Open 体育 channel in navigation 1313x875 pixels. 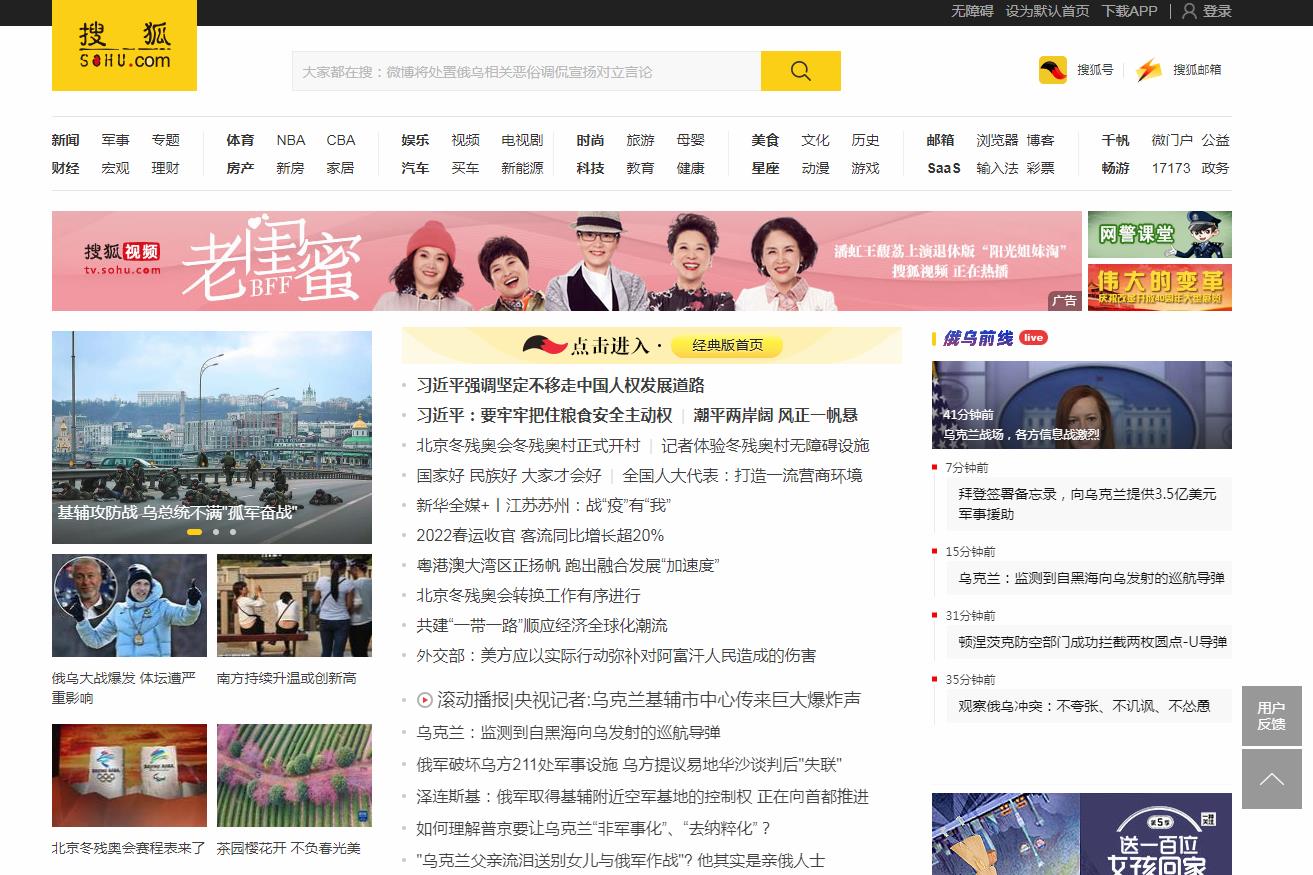coord(240,140)
